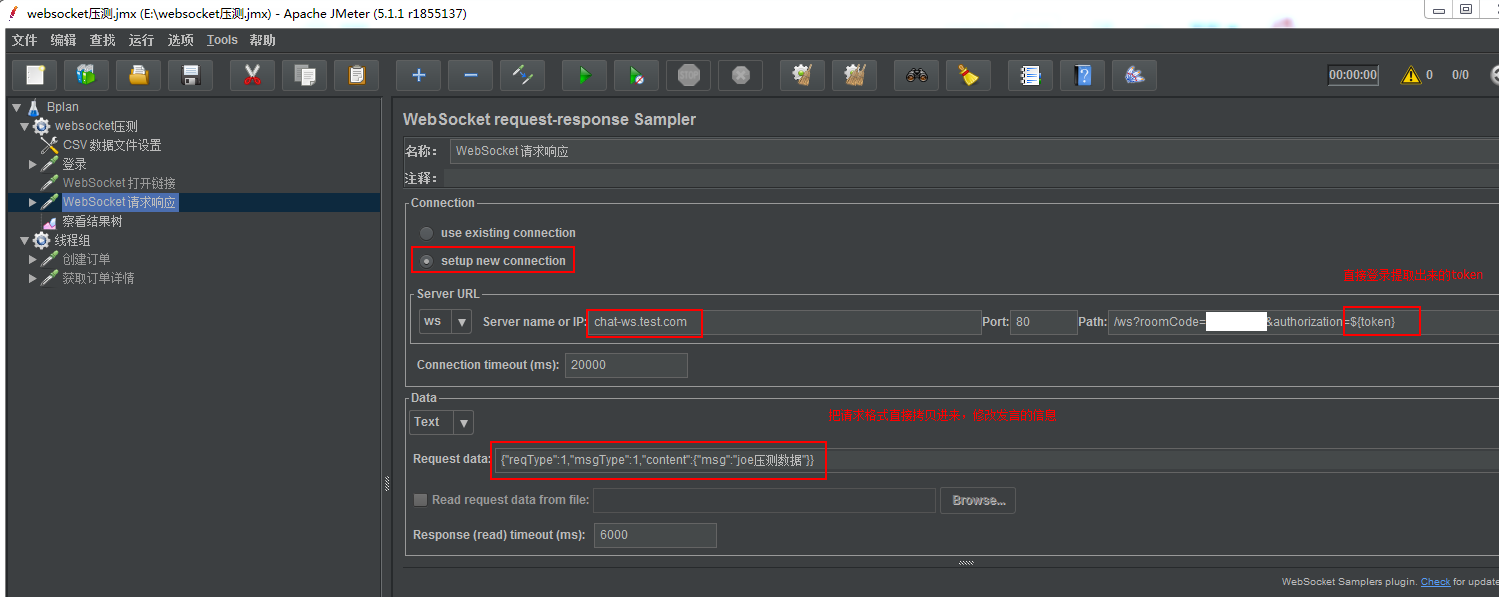Screen dimensions: 1499x597
Task: Click the Browse... button
Action: [x=978, y=500]
